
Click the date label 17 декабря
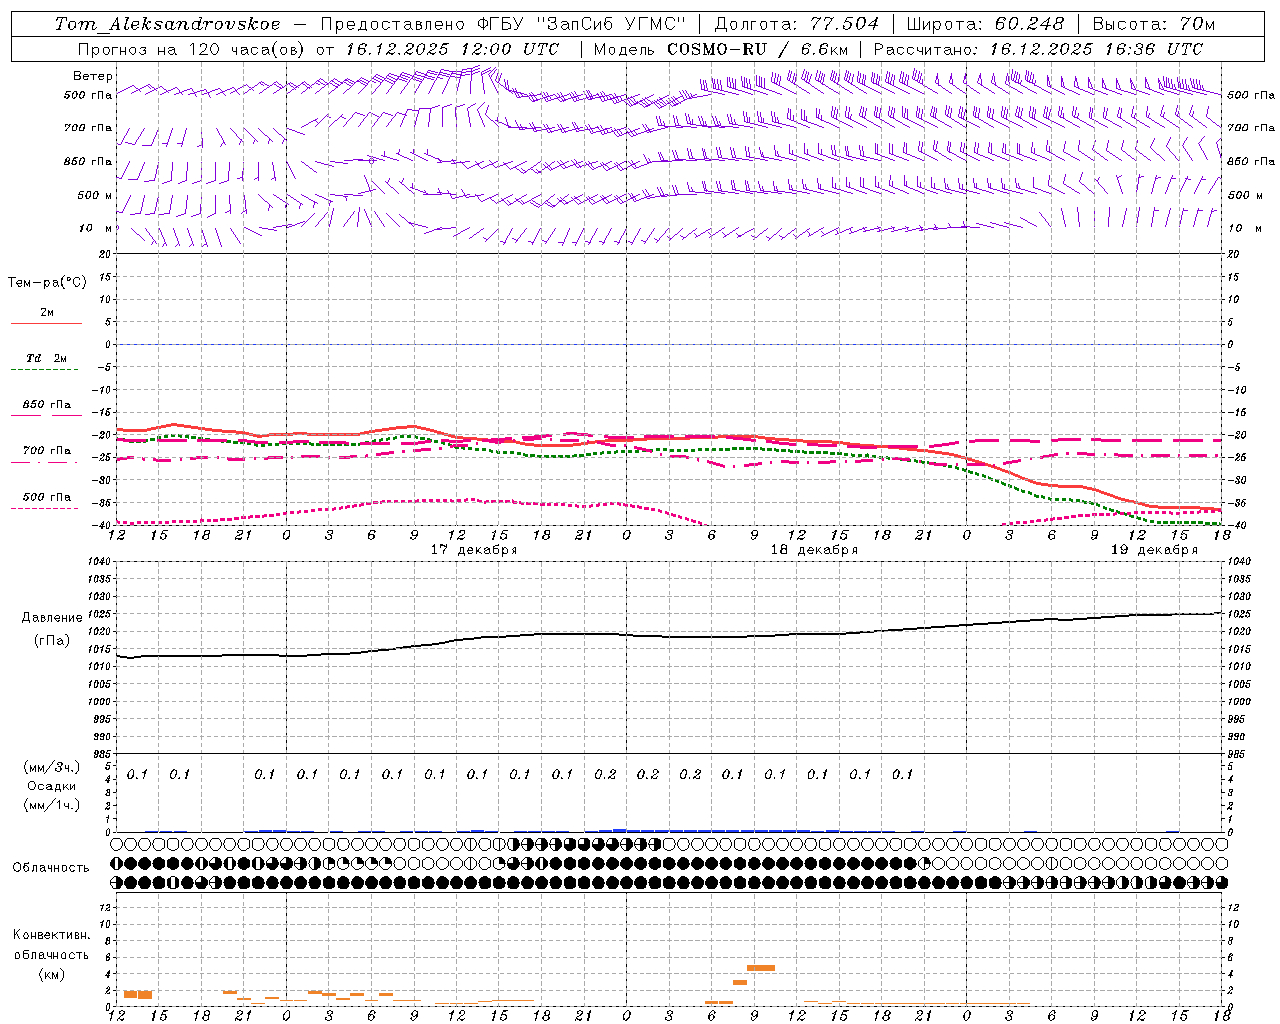[x=473, y=550]
